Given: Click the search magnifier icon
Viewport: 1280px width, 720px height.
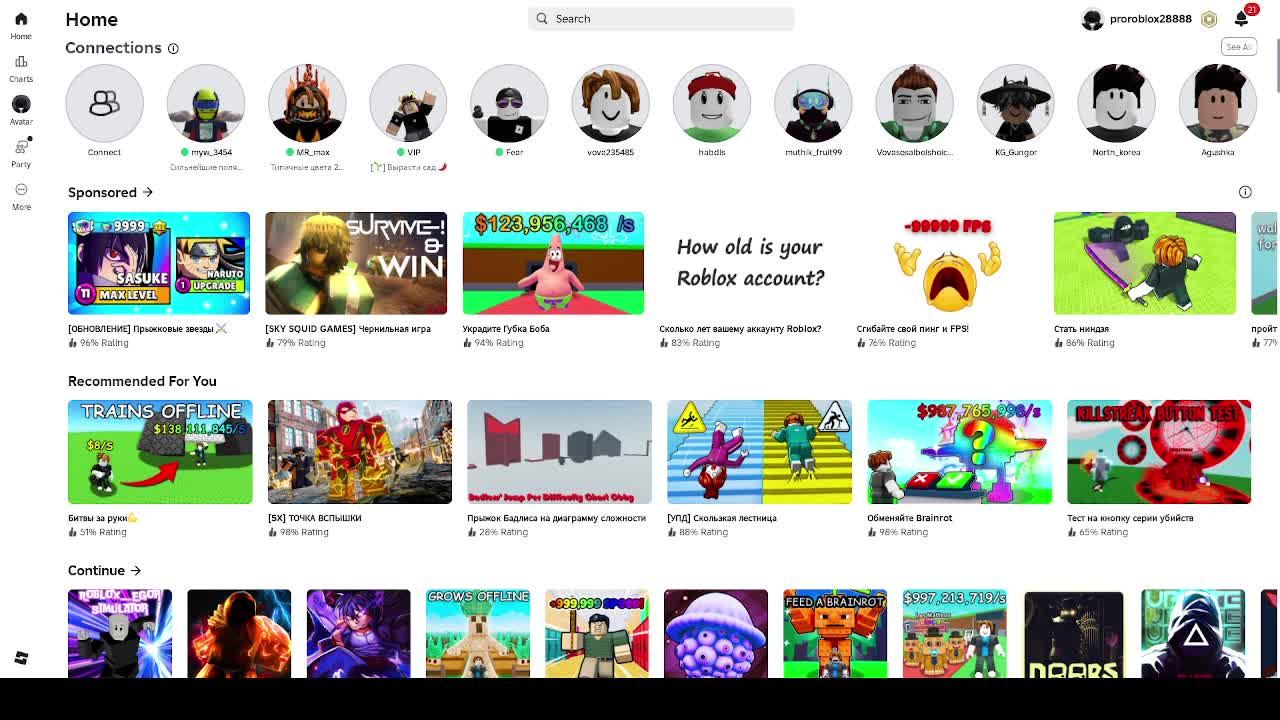Looking at the screenshot, I should (x=542, y=18).
